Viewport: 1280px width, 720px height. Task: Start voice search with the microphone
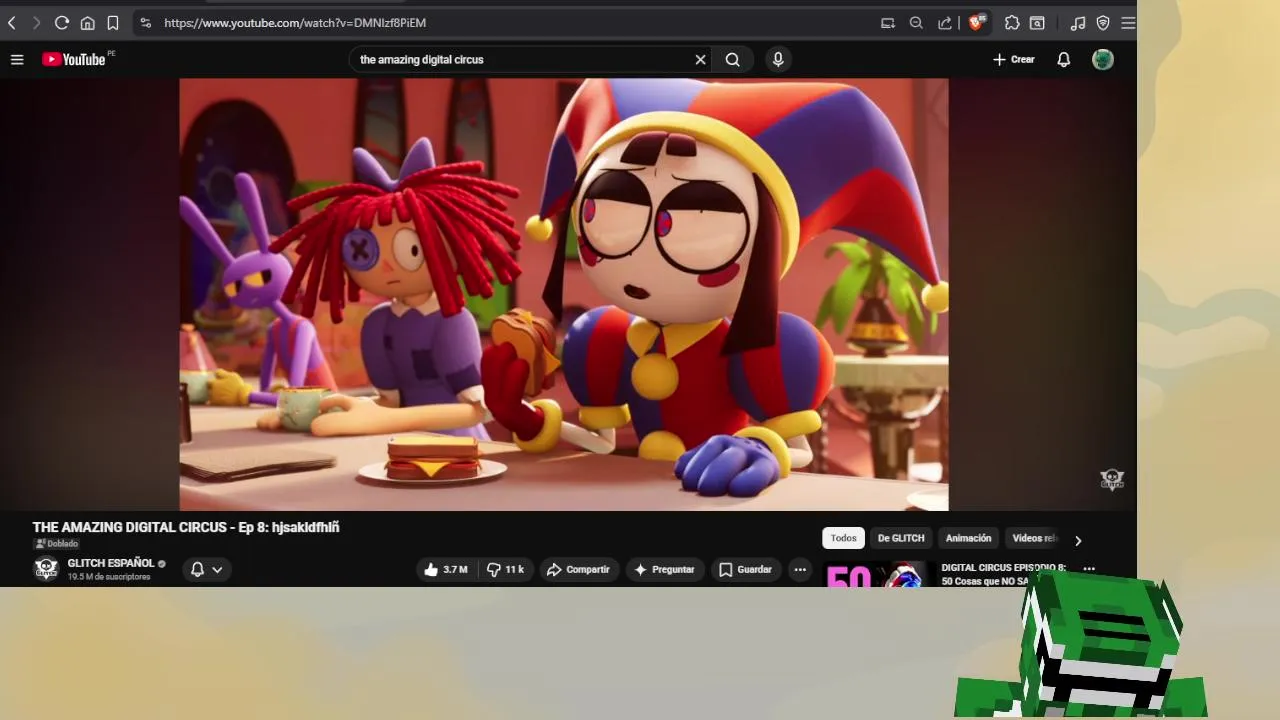[778, 60]
